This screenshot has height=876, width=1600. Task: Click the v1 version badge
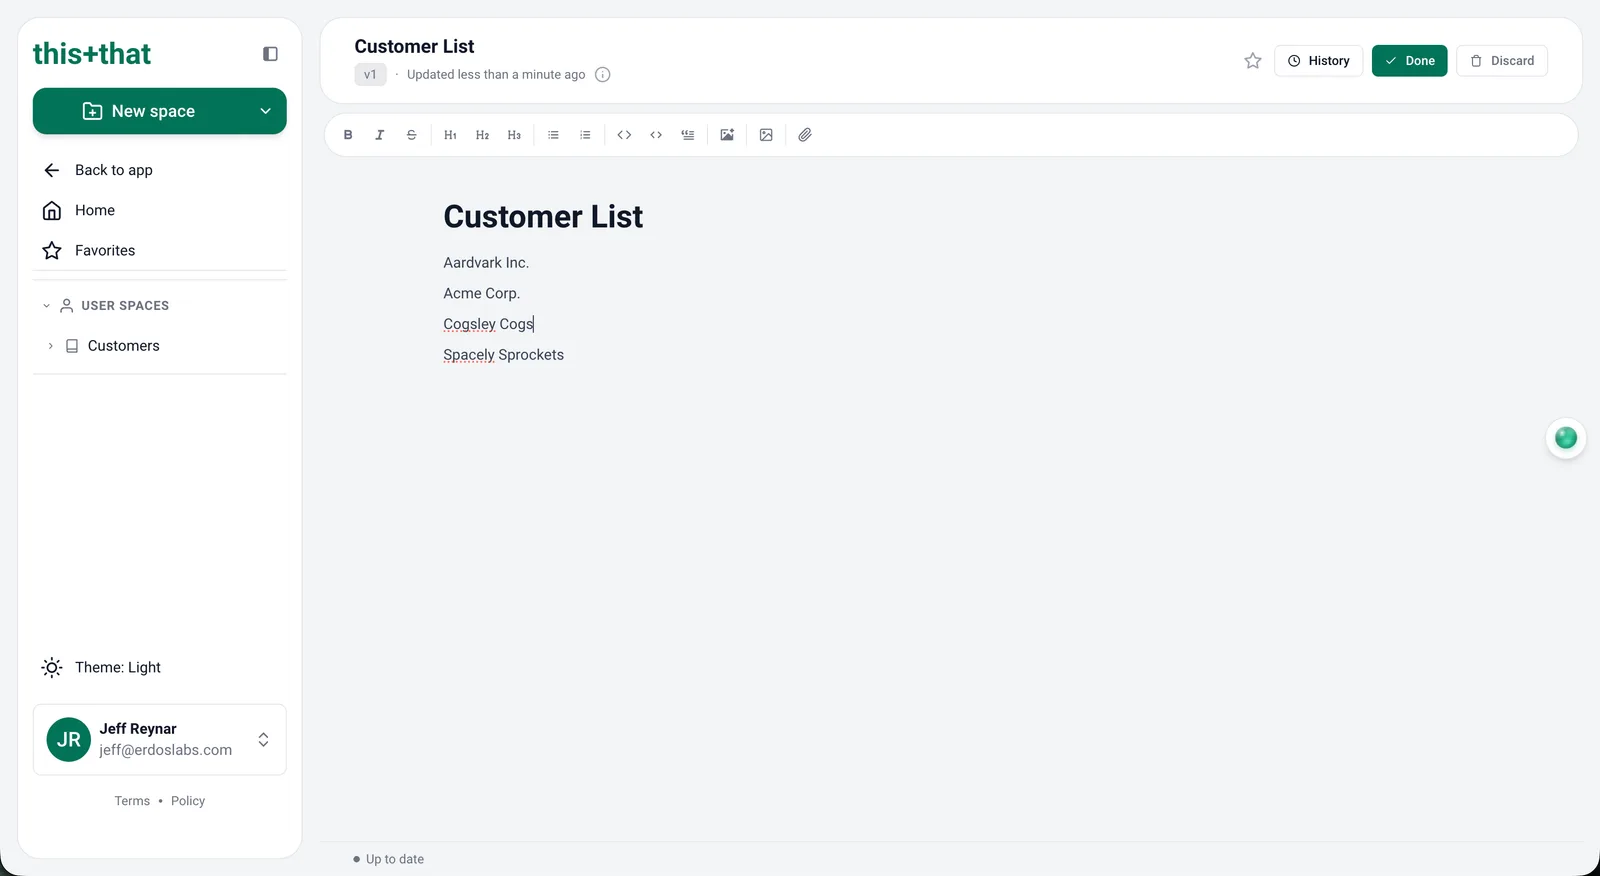[x=370, y=75]
